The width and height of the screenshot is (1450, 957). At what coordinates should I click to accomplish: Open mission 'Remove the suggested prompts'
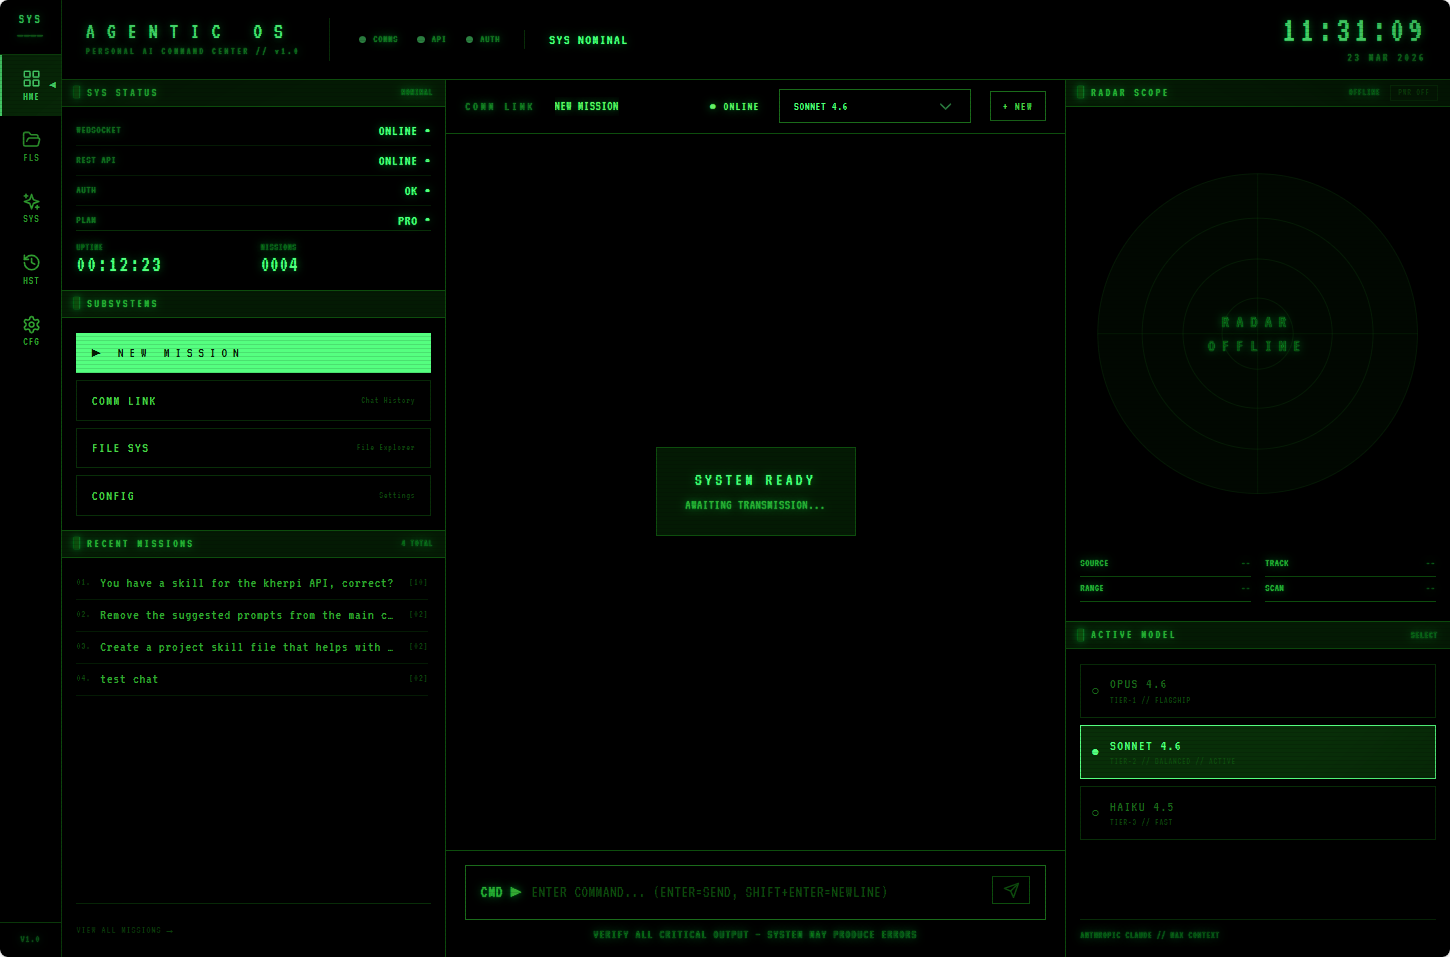point(253,615)
